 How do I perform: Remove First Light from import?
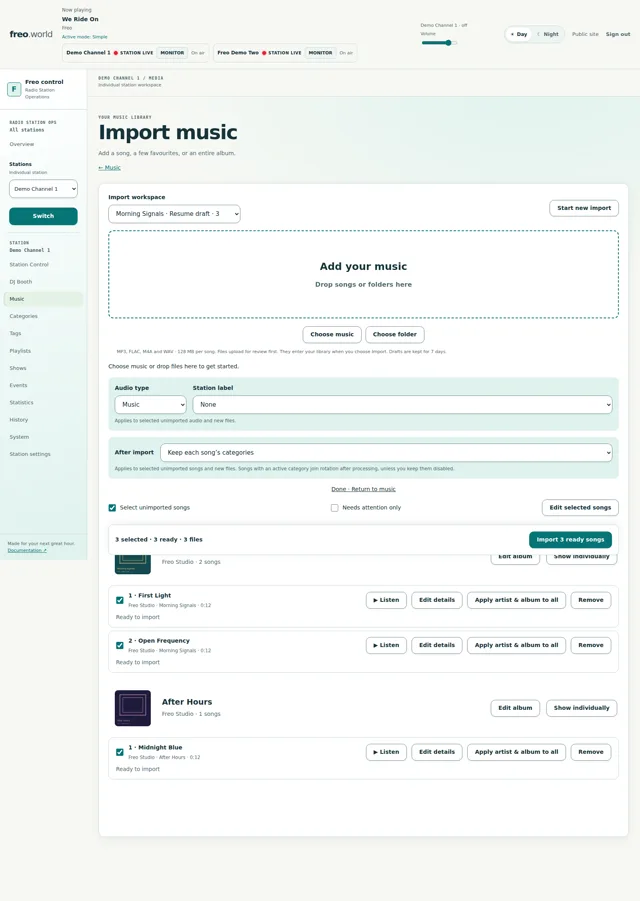(x=591, y=600)
